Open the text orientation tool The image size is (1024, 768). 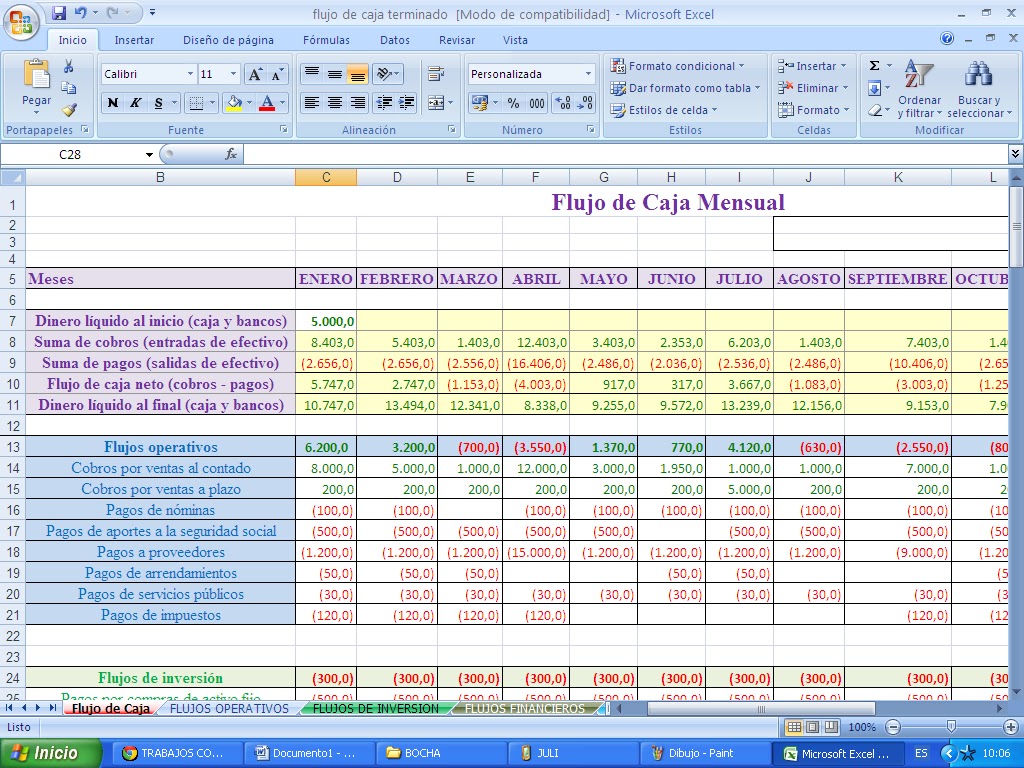click(x=388, y=74)
